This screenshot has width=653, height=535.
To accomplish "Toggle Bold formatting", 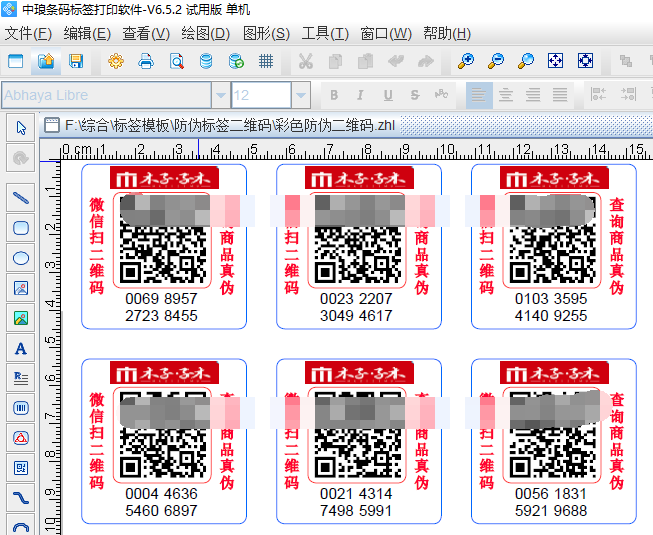I will (334, 95).
